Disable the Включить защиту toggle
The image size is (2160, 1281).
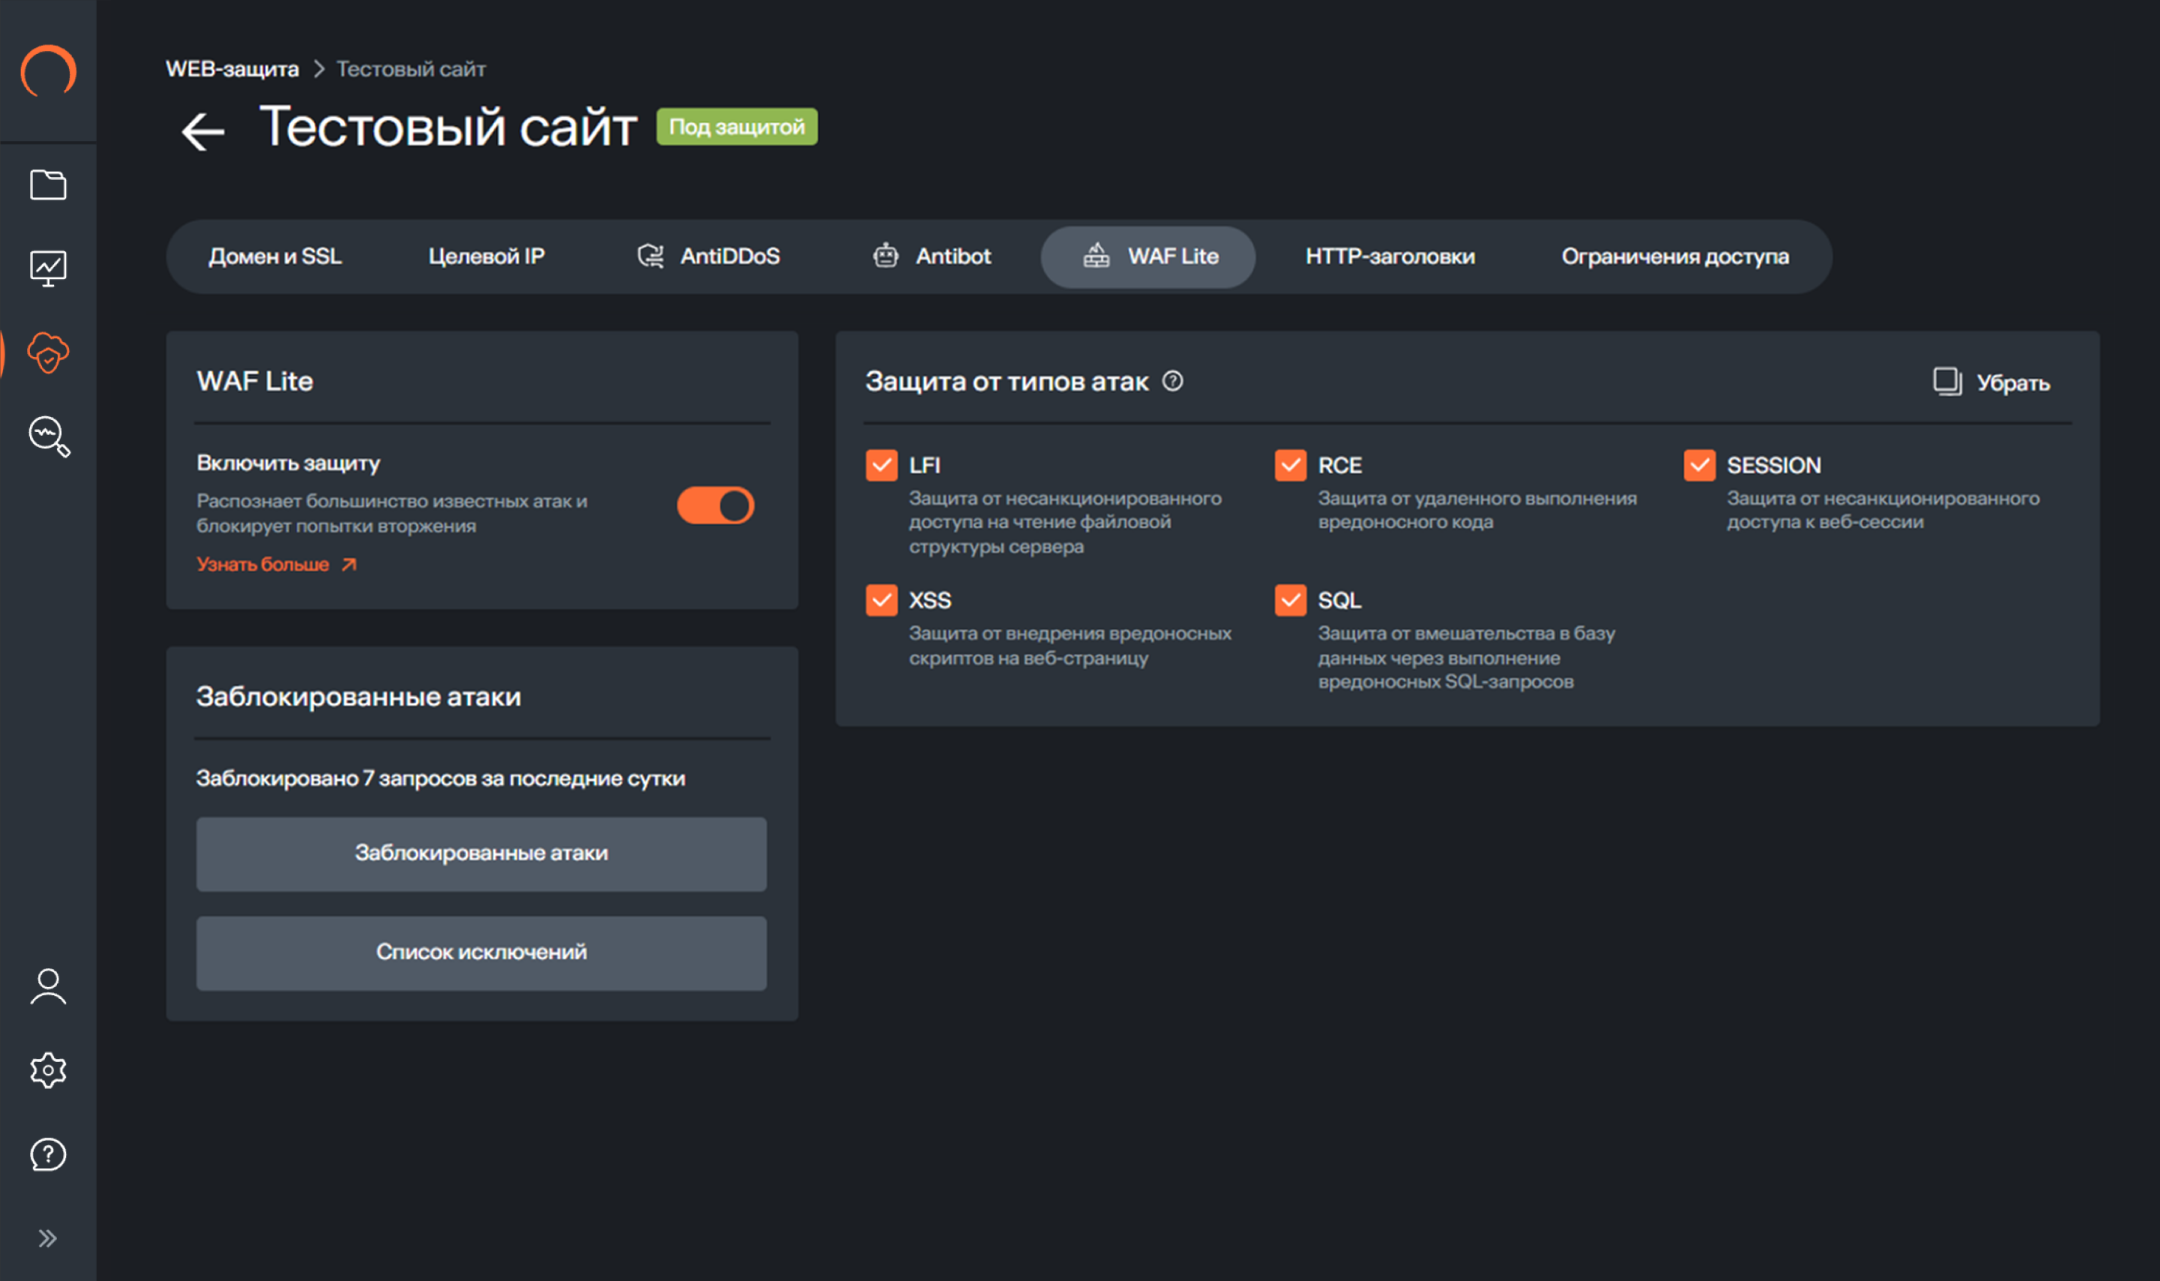tap(716, 506)
